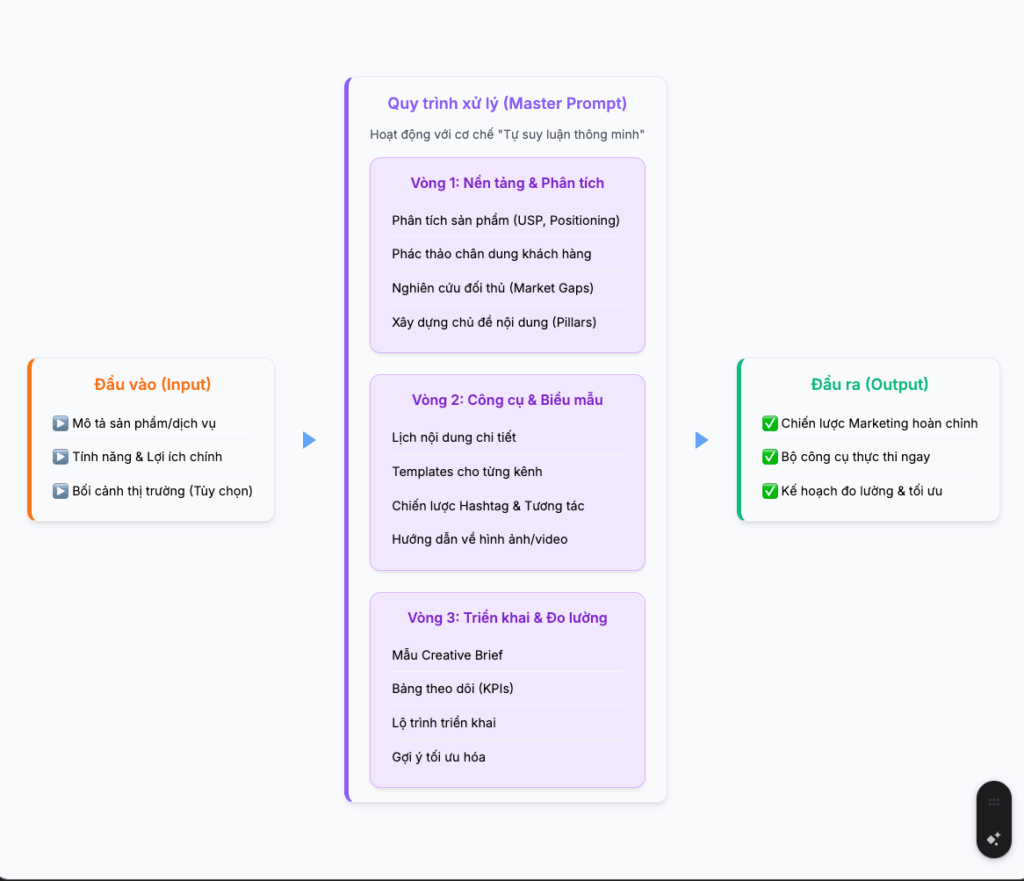Image resolution: width=1024 pixels, height=881 pixels.
Task: Click the text "Bối cảnh thị trường (Tùy chọn)"
Action: click(162, 491)
